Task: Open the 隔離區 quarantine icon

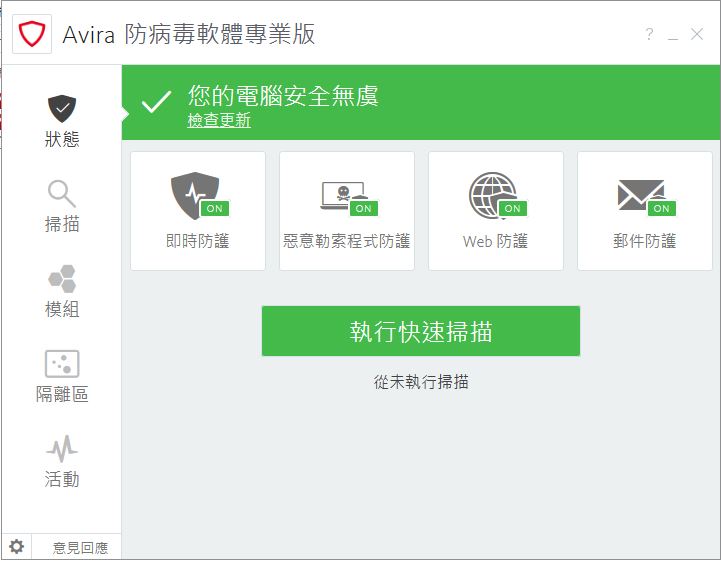Action: point(62,364)
